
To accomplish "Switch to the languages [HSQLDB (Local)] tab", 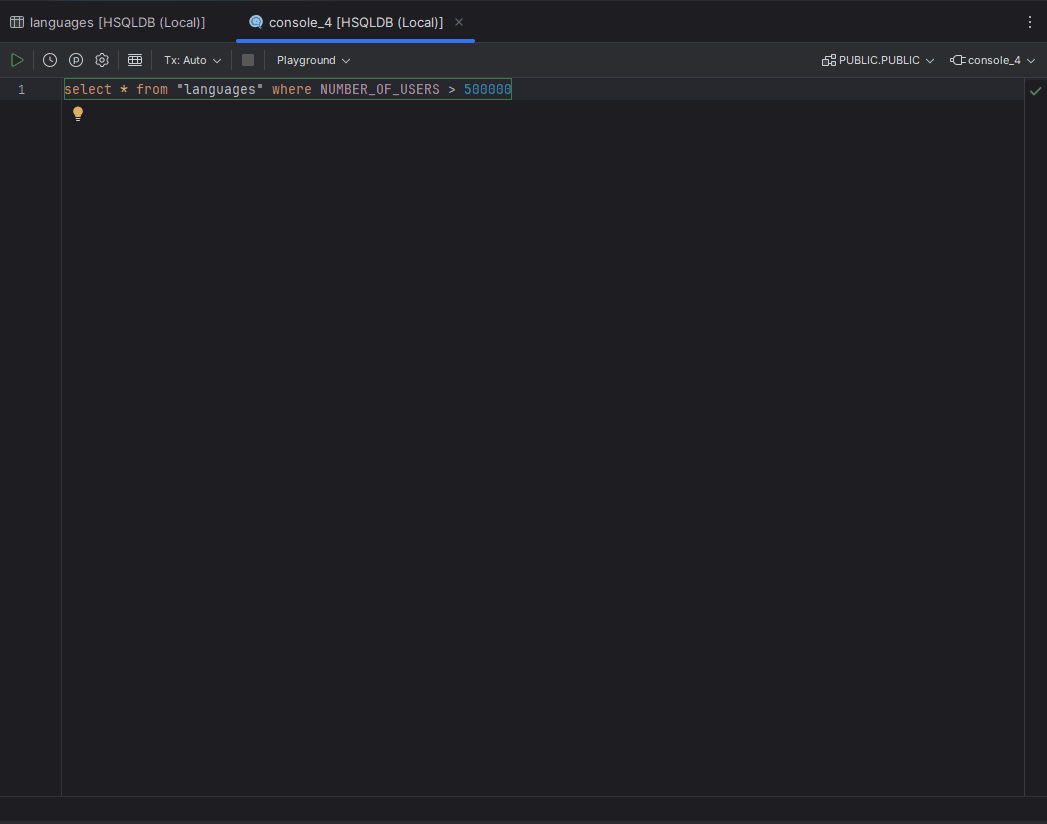I will (108, 22).
